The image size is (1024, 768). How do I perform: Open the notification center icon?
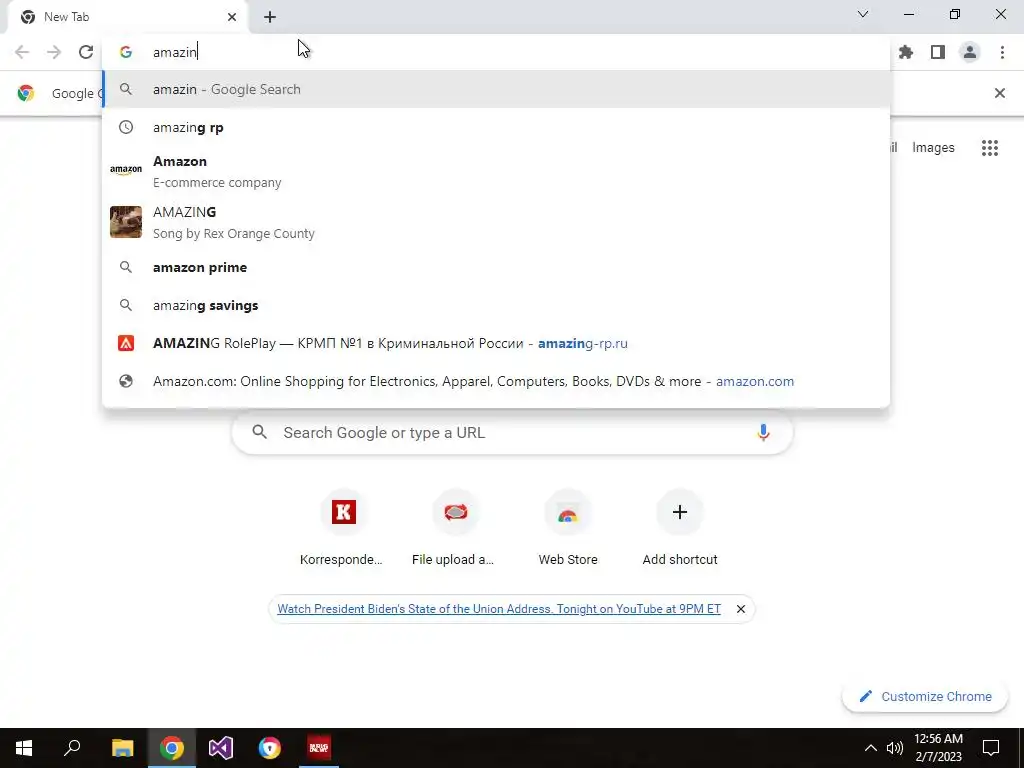coord(991,748)
